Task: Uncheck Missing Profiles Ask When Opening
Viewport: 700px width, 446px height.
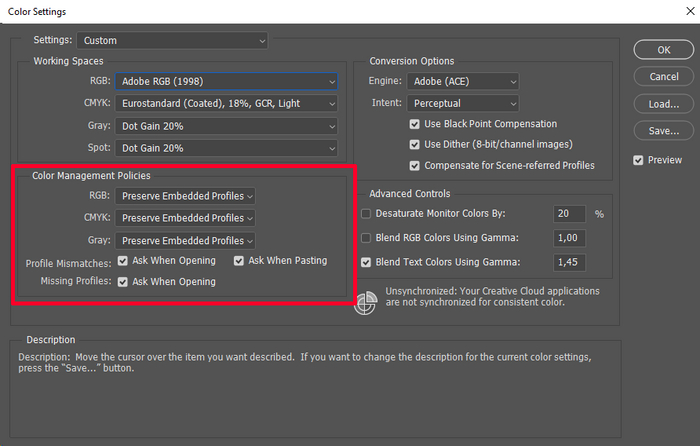Action: pyautogui.click(x=123, y=282)
